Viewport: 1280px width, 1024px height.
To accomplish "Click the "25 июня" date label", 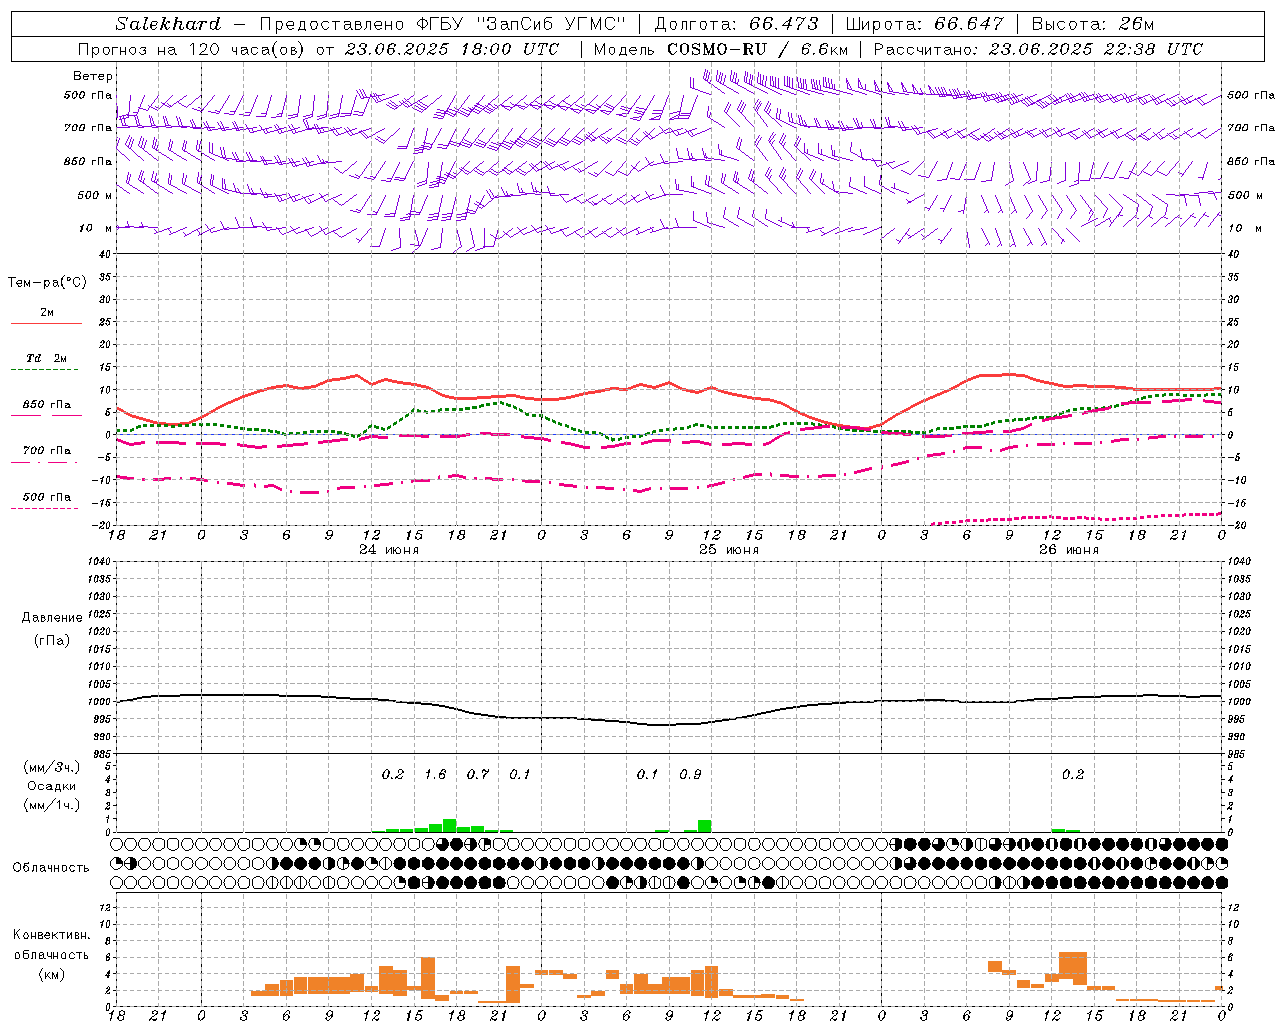I will 729,550.
